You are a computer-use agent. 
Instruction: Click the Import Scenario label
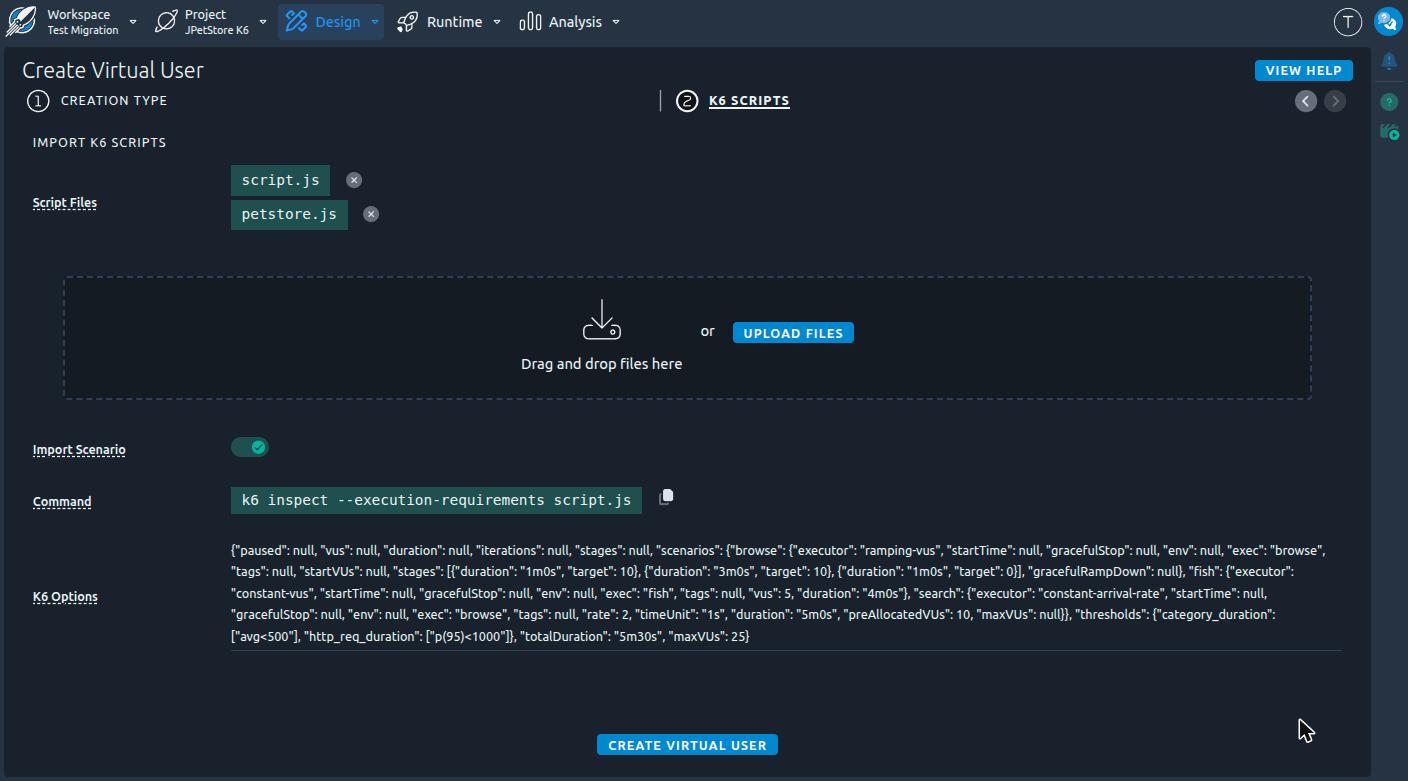(x=79, y=450)
